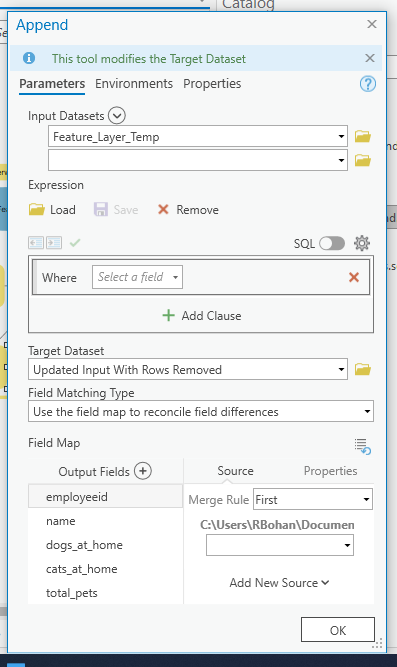Screen dimensions: 397x667
Task: Browse folder for Target Dataset
Action: 363,369
